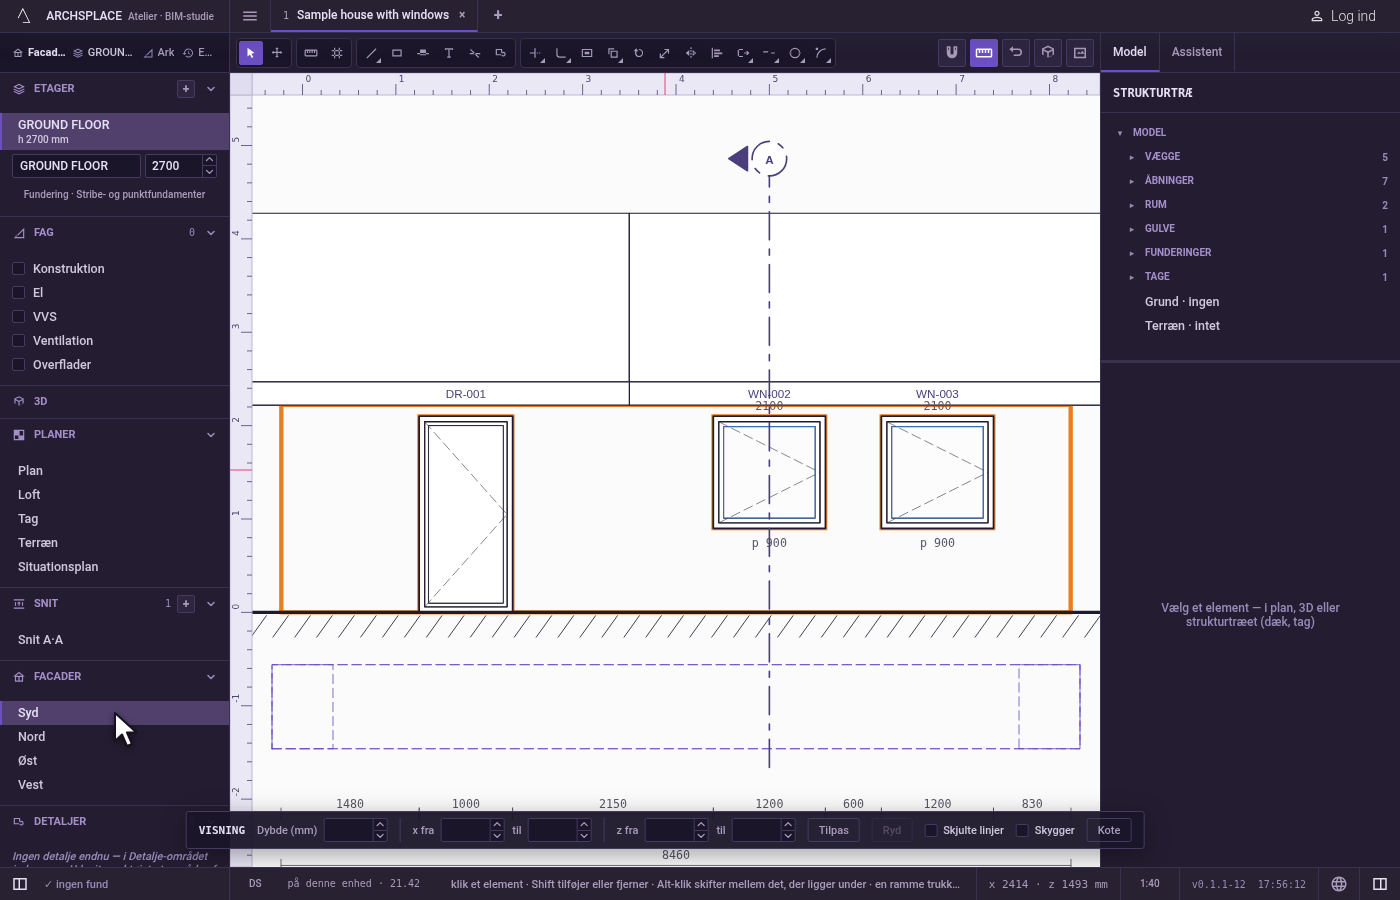Click the GROUND FLOOR name field
The width and height of the screenshot is (1400, 900).
tap(76, 166)
